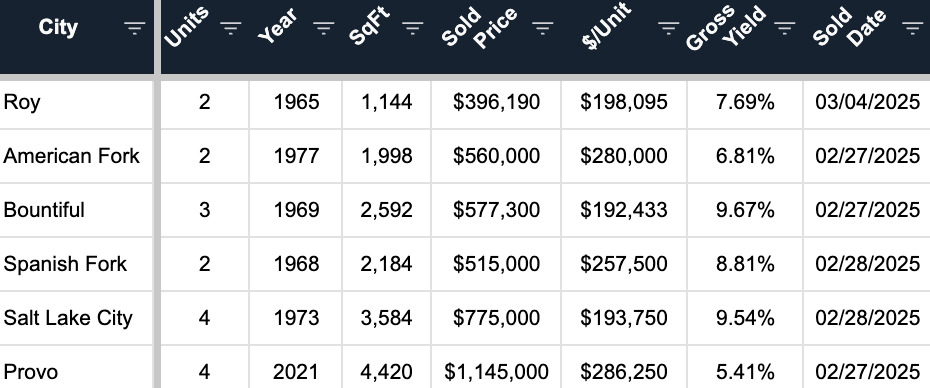
Task: Click the Bountiful city cell
Action: [77, 210]
